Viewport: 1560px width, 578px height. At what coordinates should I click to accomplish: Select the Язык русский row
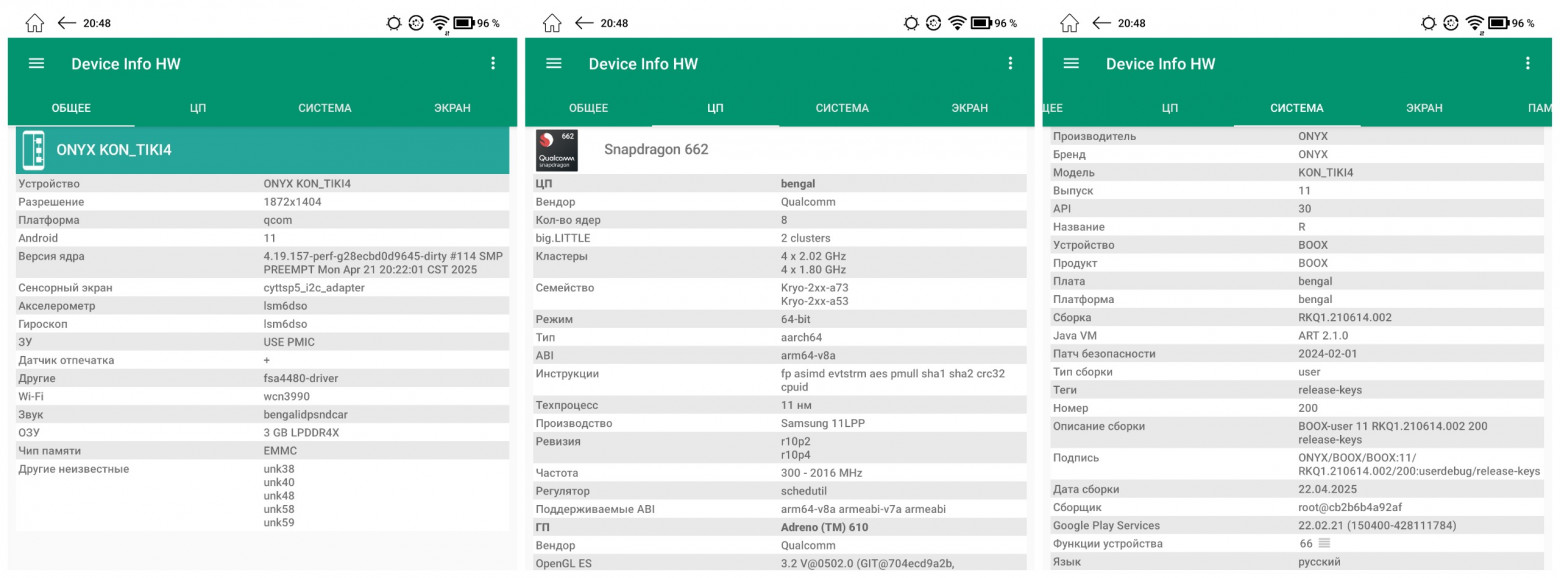pos(1297,562)
